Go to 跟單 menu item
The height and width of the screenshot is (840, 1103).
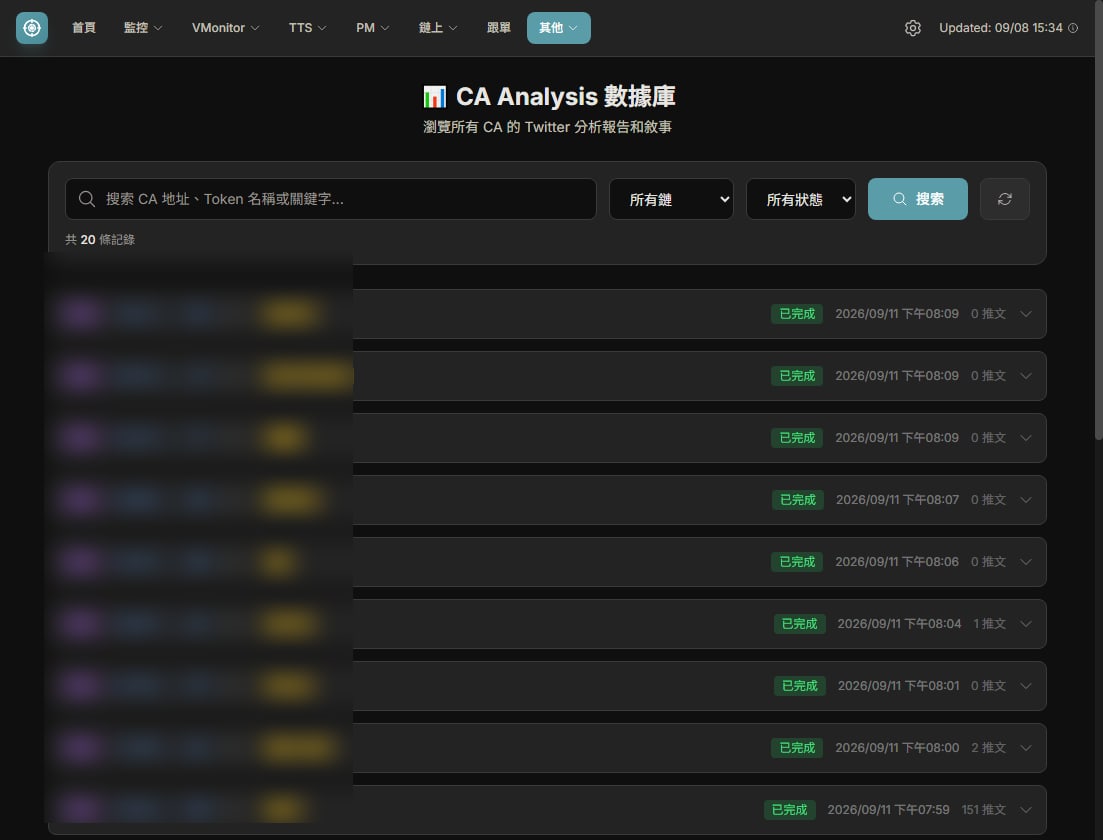click(499, 27)
